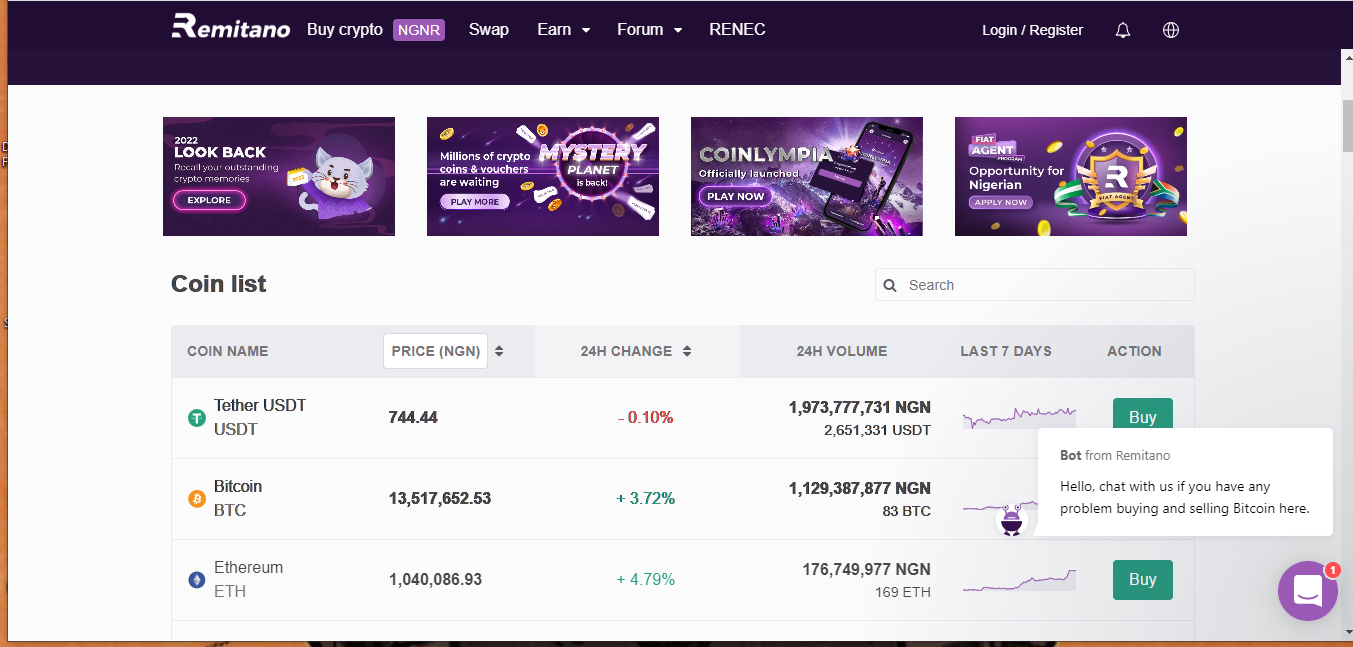1353x647 pixels.
Task: Click the chat unread badge 1
Action: point(1332,570)
